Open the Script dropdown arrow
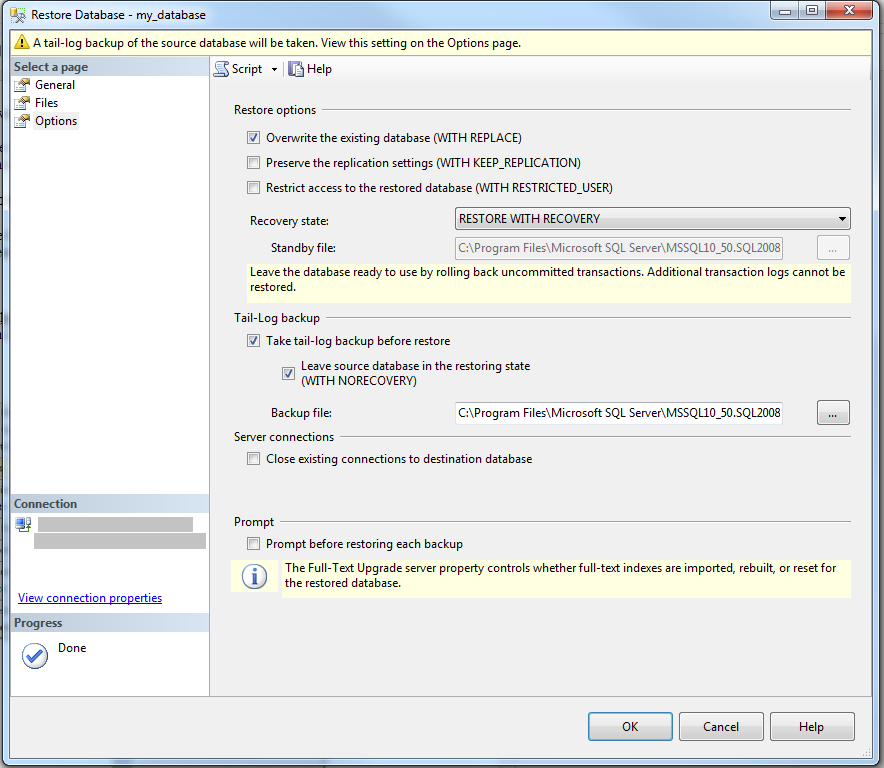The width and height of the screenshot is (884, 768). click(x=275, y=69)
